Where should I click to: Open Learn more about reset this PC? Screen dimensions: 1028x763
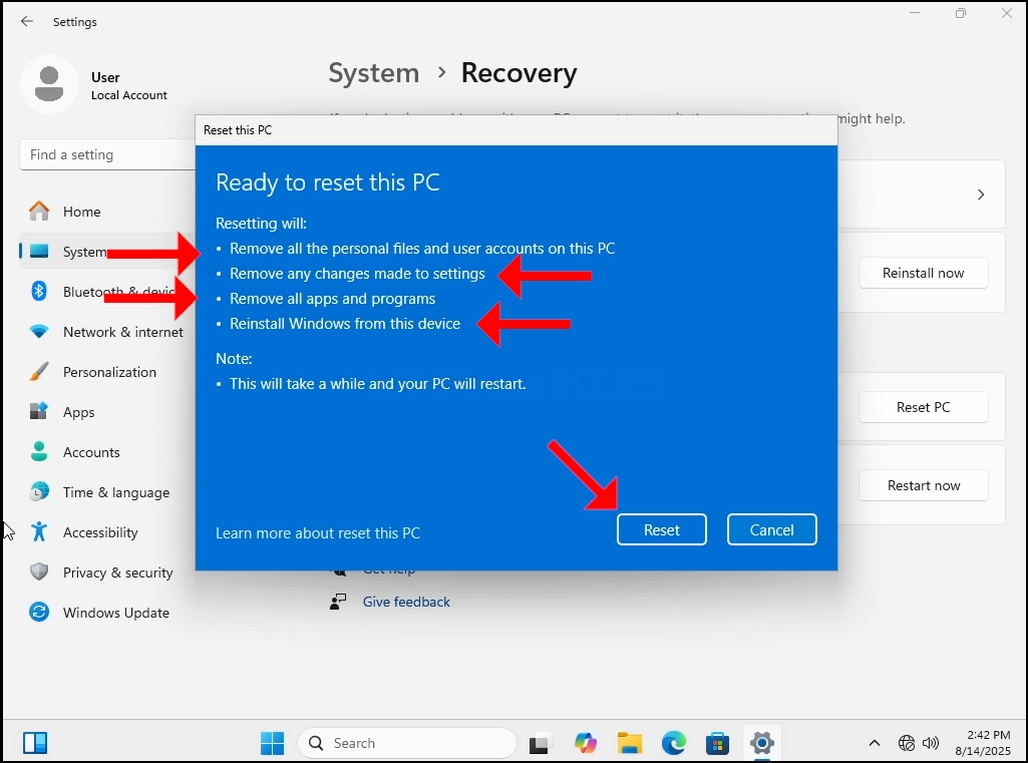(318, 533)
